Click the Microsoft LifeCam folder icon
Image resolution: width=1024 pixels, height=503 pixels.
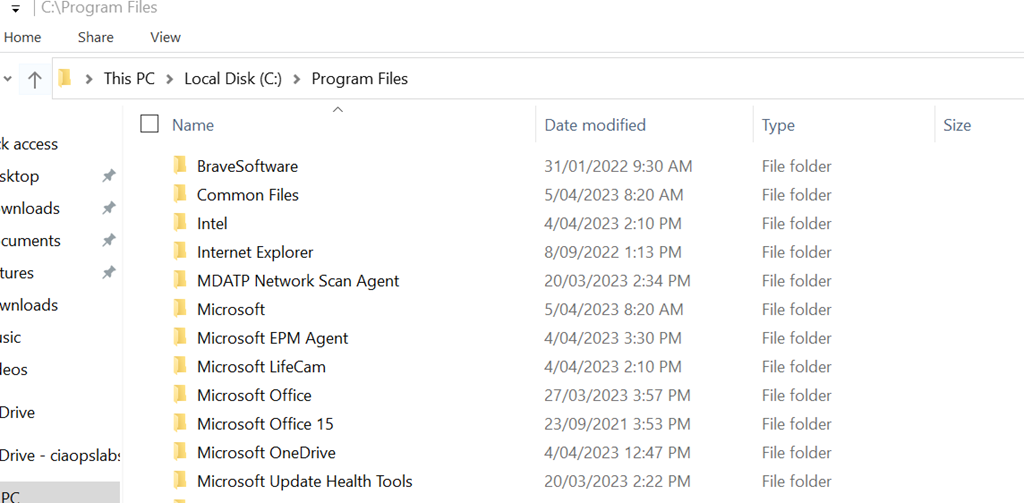[x=180, y=367]
